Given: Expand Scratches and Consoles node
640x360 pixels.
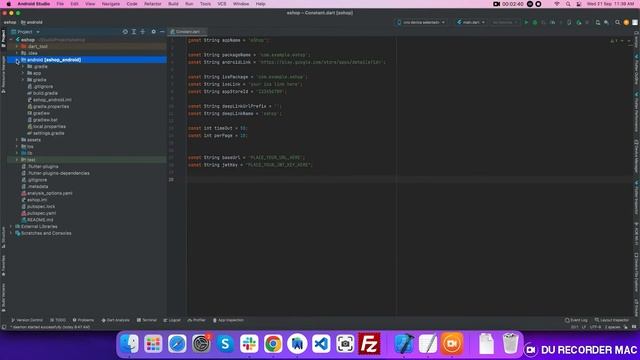Looking at the screenshot, I should click(11, 233).
